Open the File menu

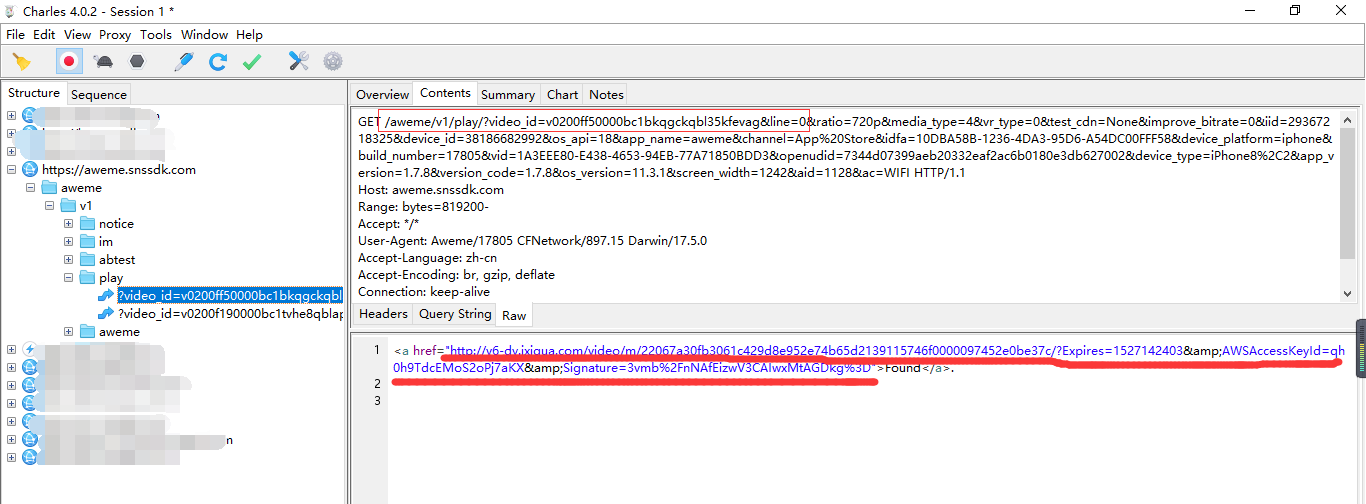coord(15,34)
